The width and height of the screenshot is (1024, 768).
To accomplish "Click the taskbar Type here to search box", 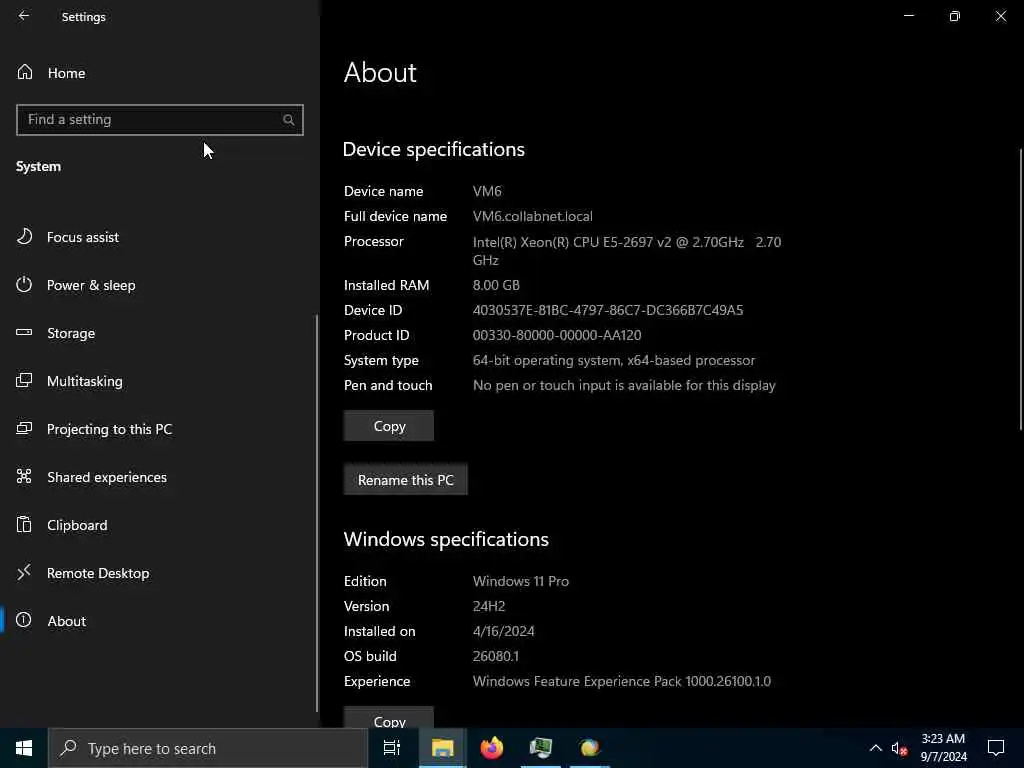I will pos(208,748).
